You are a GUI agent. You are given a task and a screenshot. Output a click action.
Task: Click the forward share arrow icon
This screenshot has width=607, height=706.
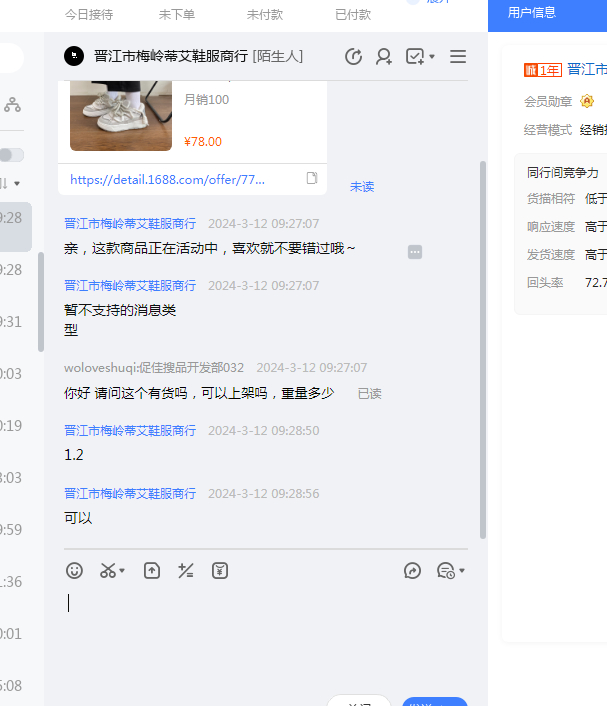(412, 570)
